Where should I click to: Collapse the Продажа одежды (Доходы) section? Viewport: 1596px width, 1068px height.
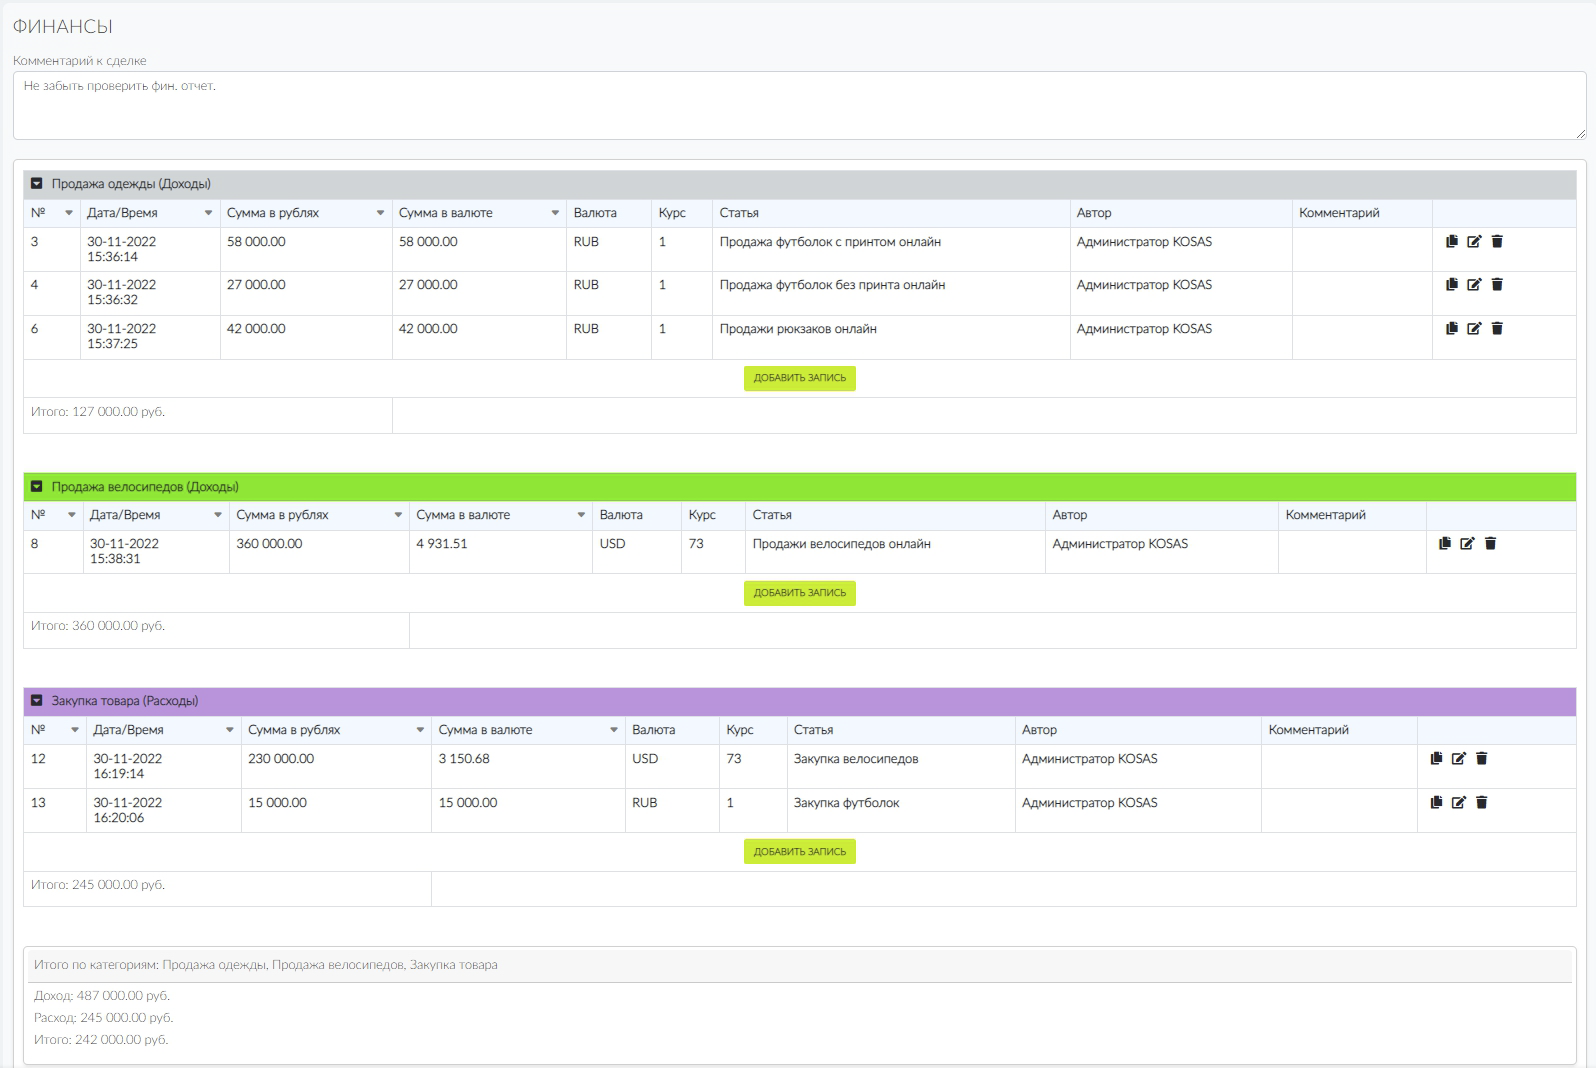[37, 184]
